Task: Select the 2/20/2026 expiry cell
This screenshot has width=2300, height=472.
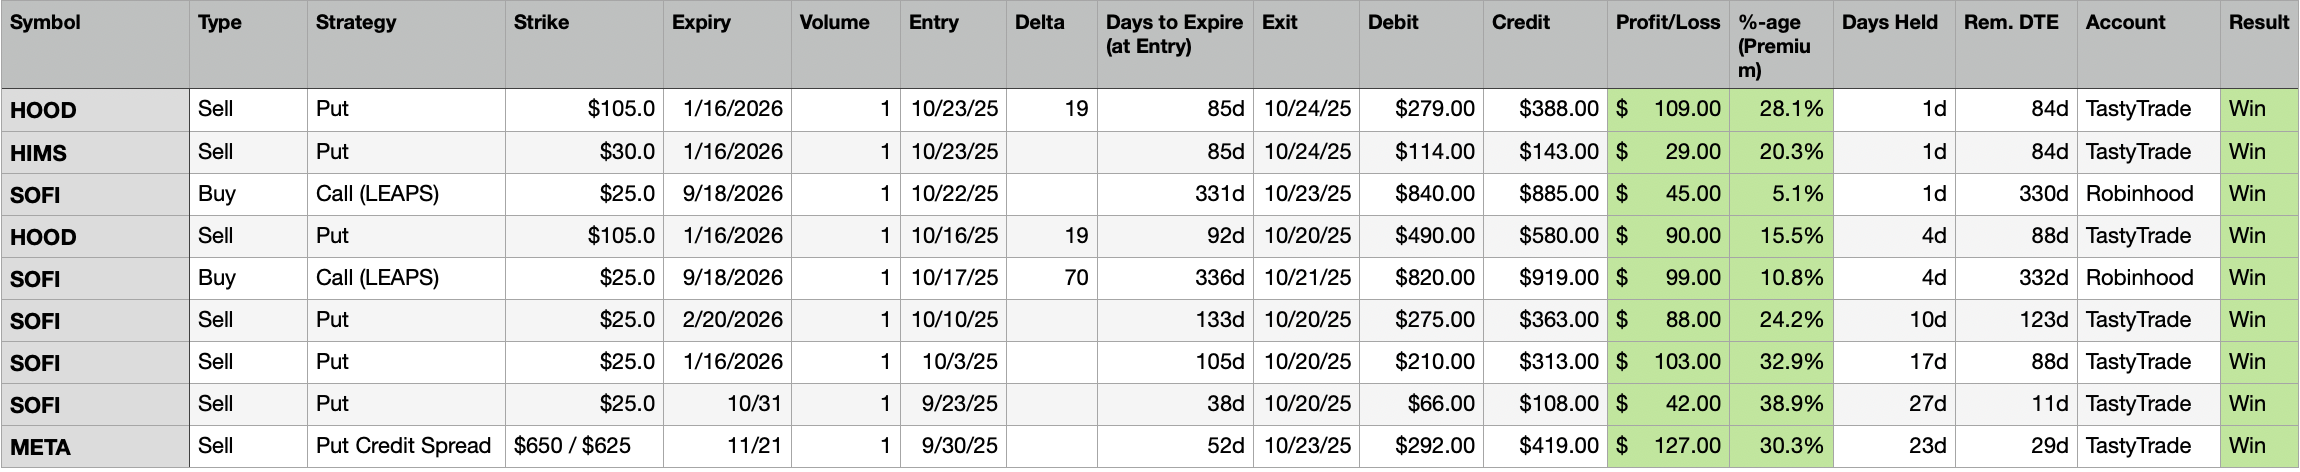Action: coord(732,320)
